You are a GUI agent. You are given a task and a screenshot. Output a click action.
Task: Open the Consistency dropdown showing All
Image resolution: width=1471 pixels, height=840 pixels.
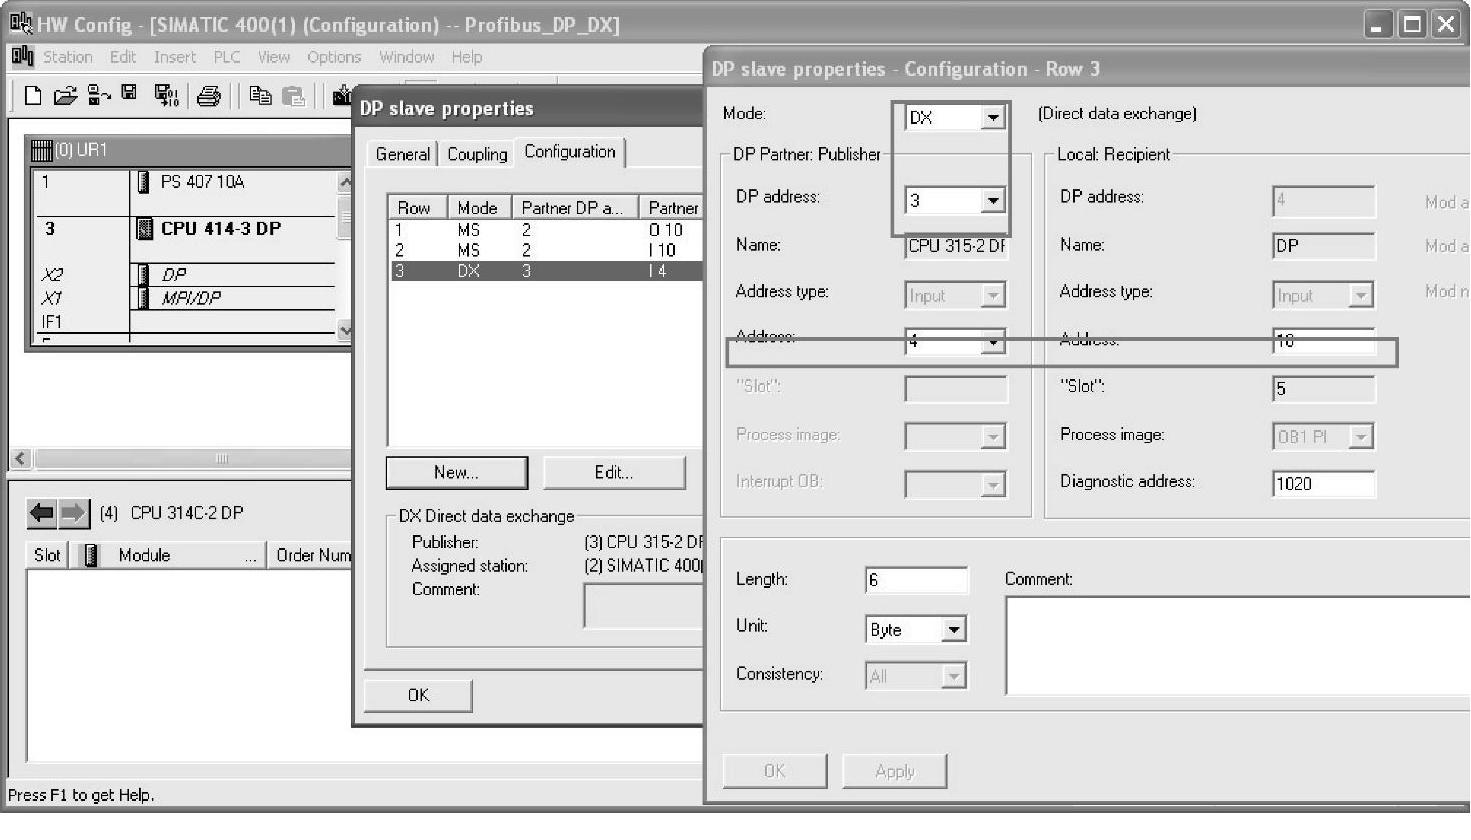coord(954,677)
